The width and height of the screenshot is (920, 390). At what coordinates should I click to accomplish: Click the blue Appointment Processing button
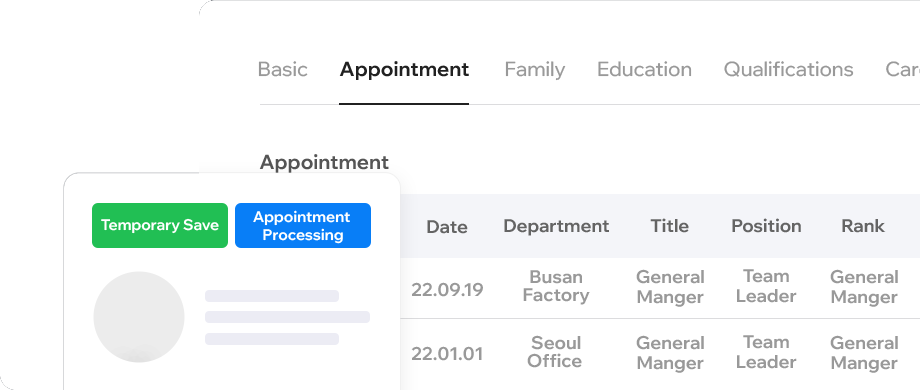pos(303,225)
